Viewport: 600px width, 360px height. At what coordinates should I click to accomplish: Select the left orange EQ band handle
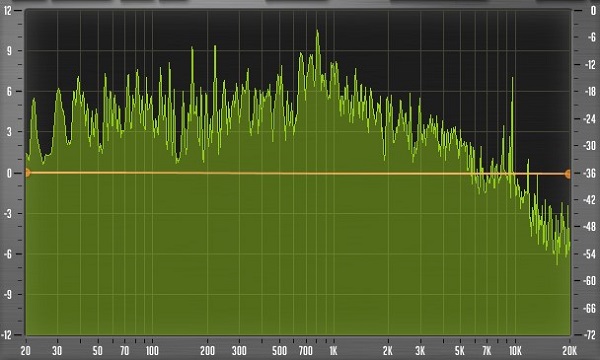27,173
